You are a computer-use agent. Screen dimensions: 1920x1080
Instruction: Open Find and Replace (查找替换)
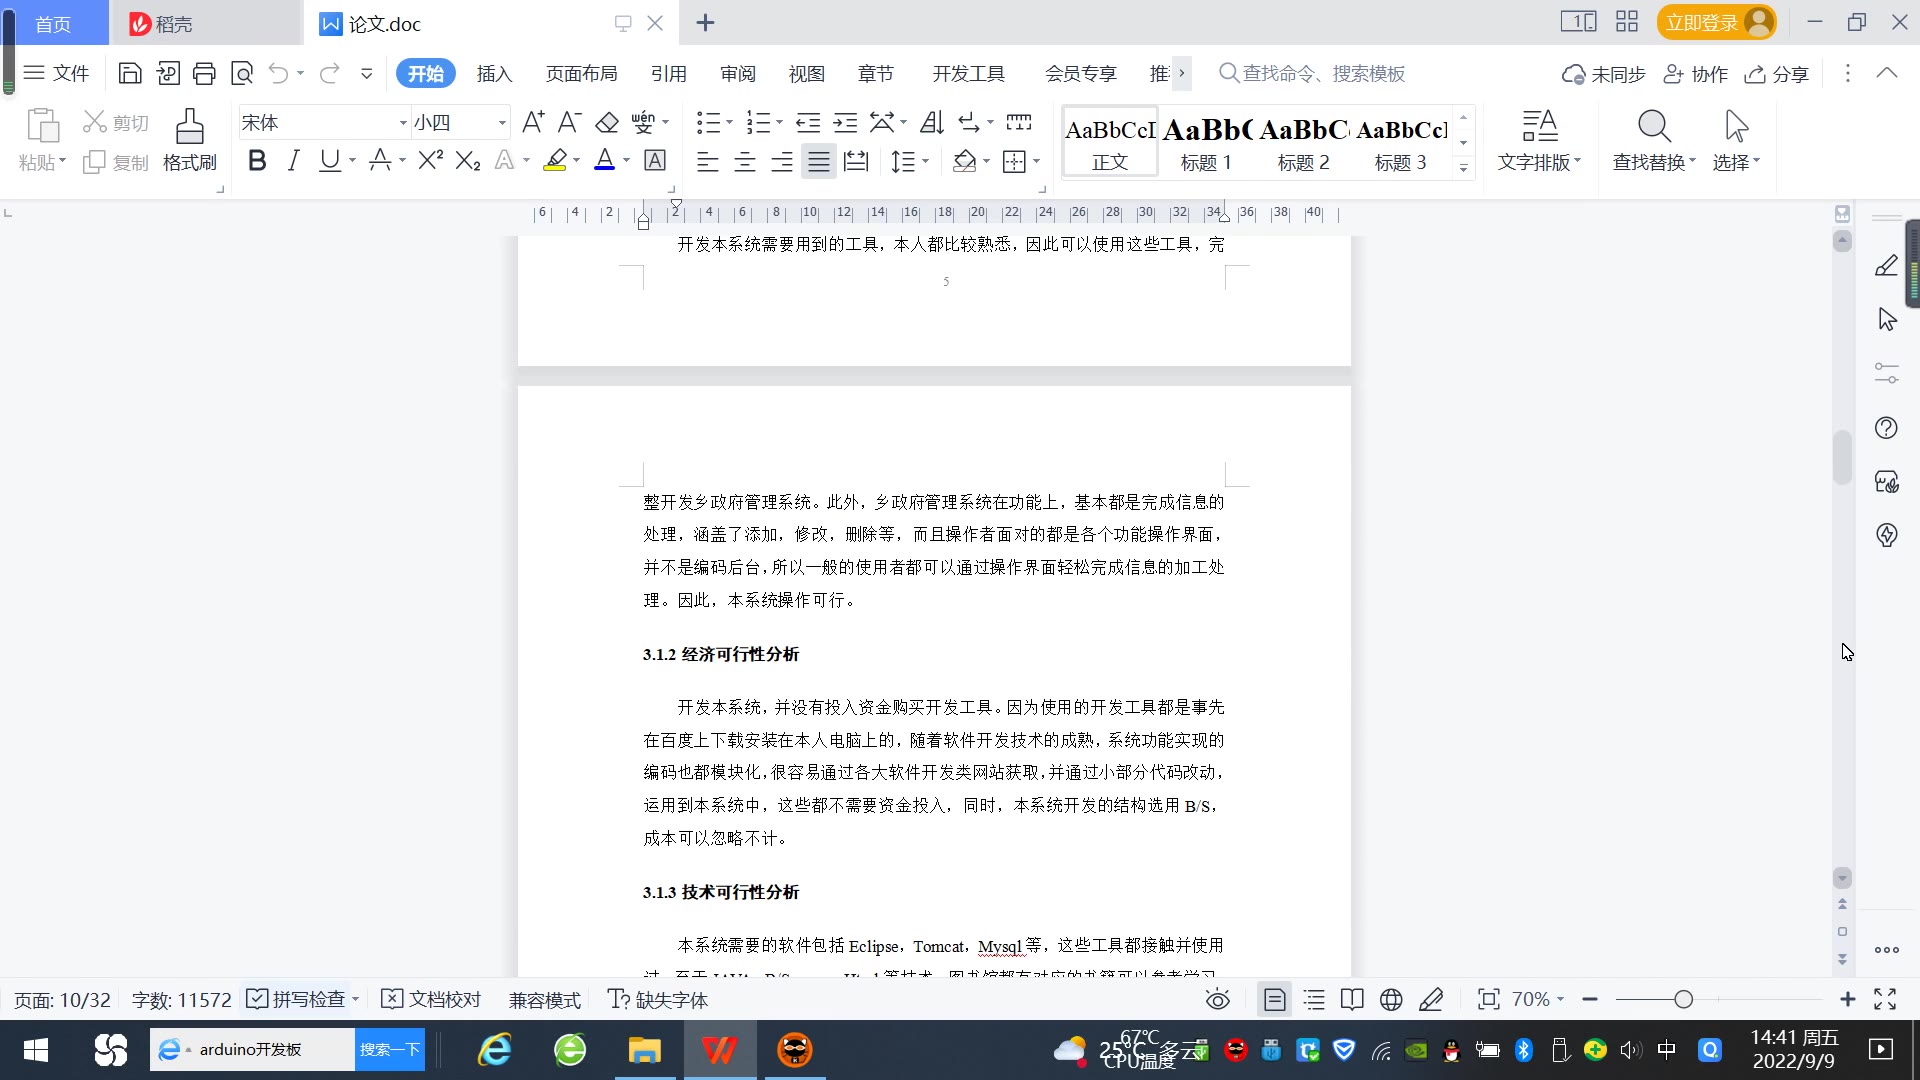point(1653,140)
